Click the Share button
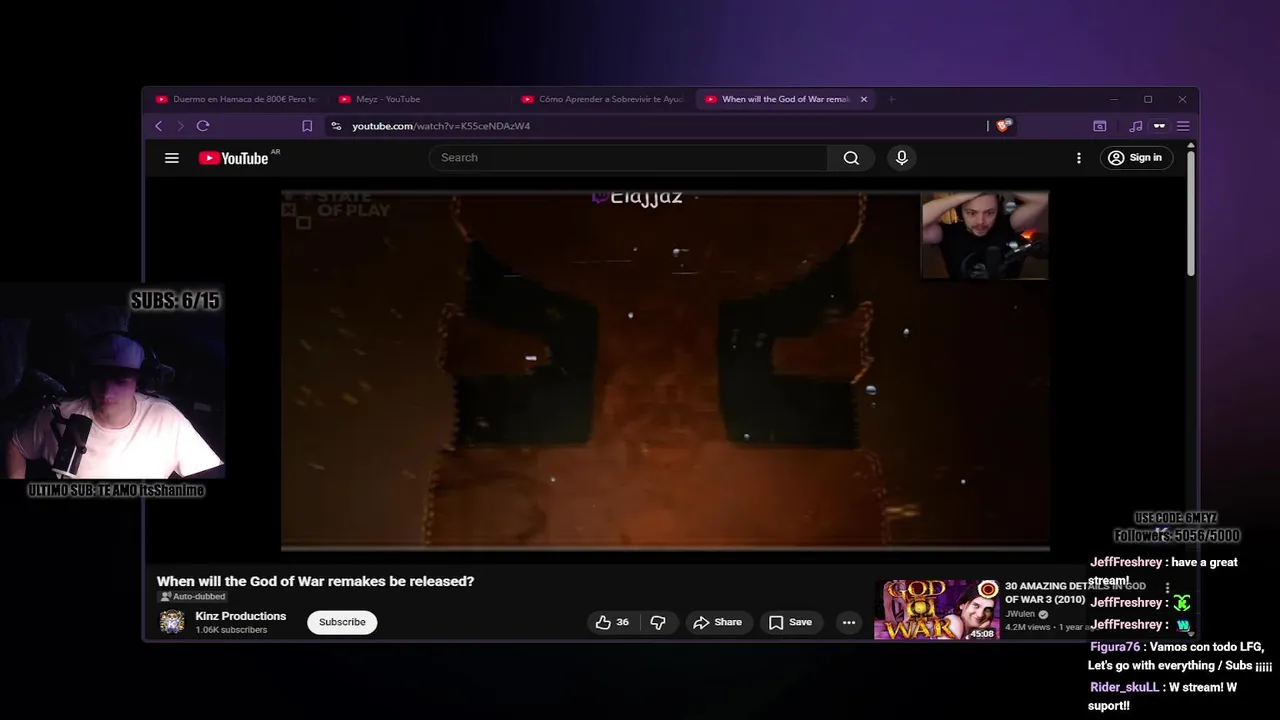This screenshot has height=720, width=1280. 718,622
